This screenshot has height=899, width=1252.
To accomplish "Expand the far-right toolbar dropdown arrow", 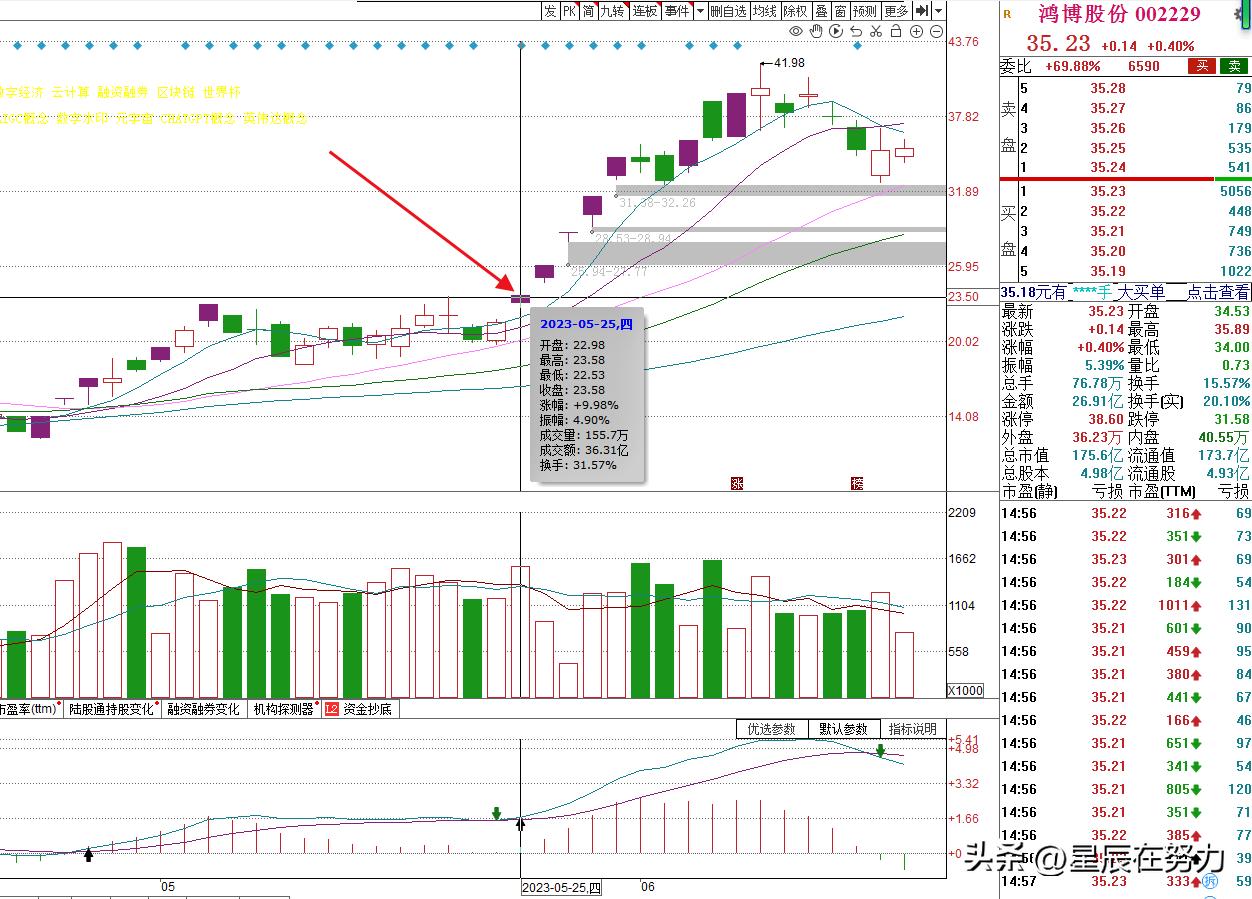I will click(x=939, y=11).
